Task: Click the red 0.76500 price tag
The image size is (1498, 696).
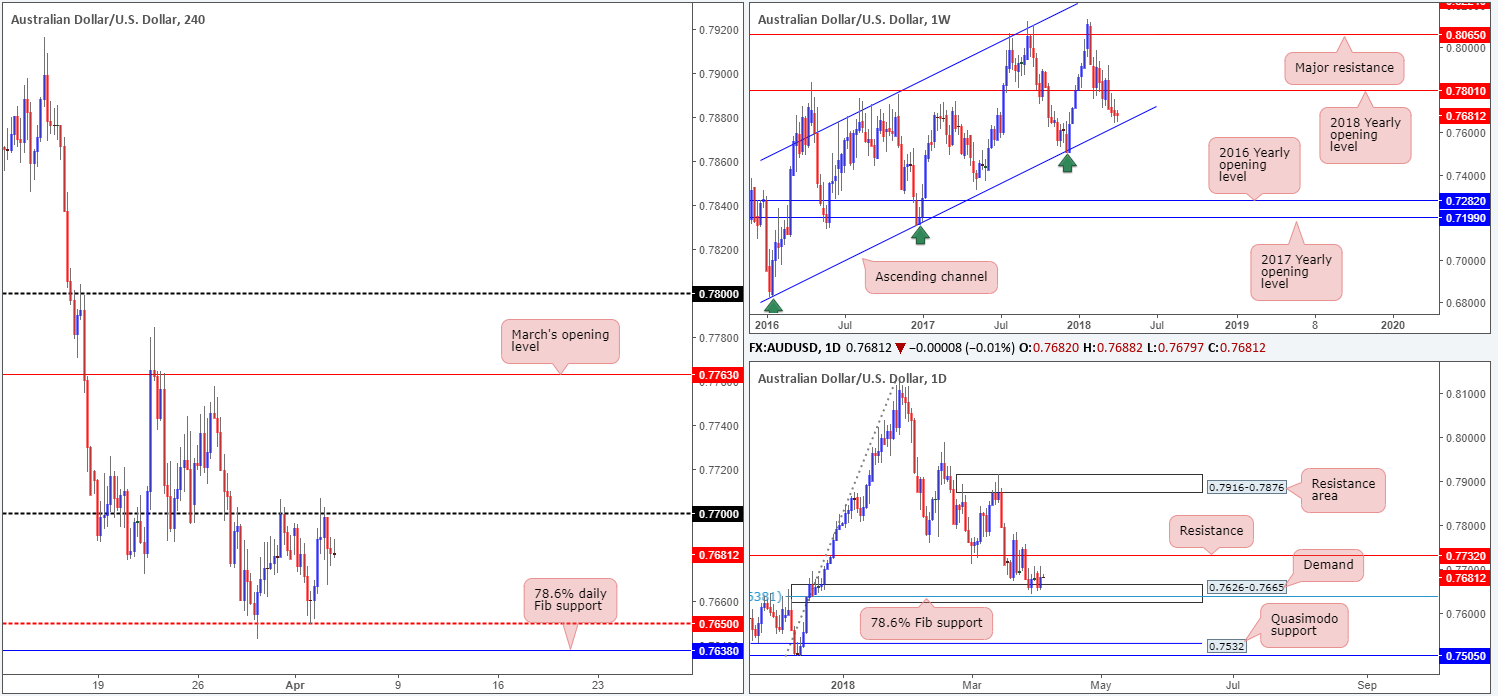Action: pos(719,624)
